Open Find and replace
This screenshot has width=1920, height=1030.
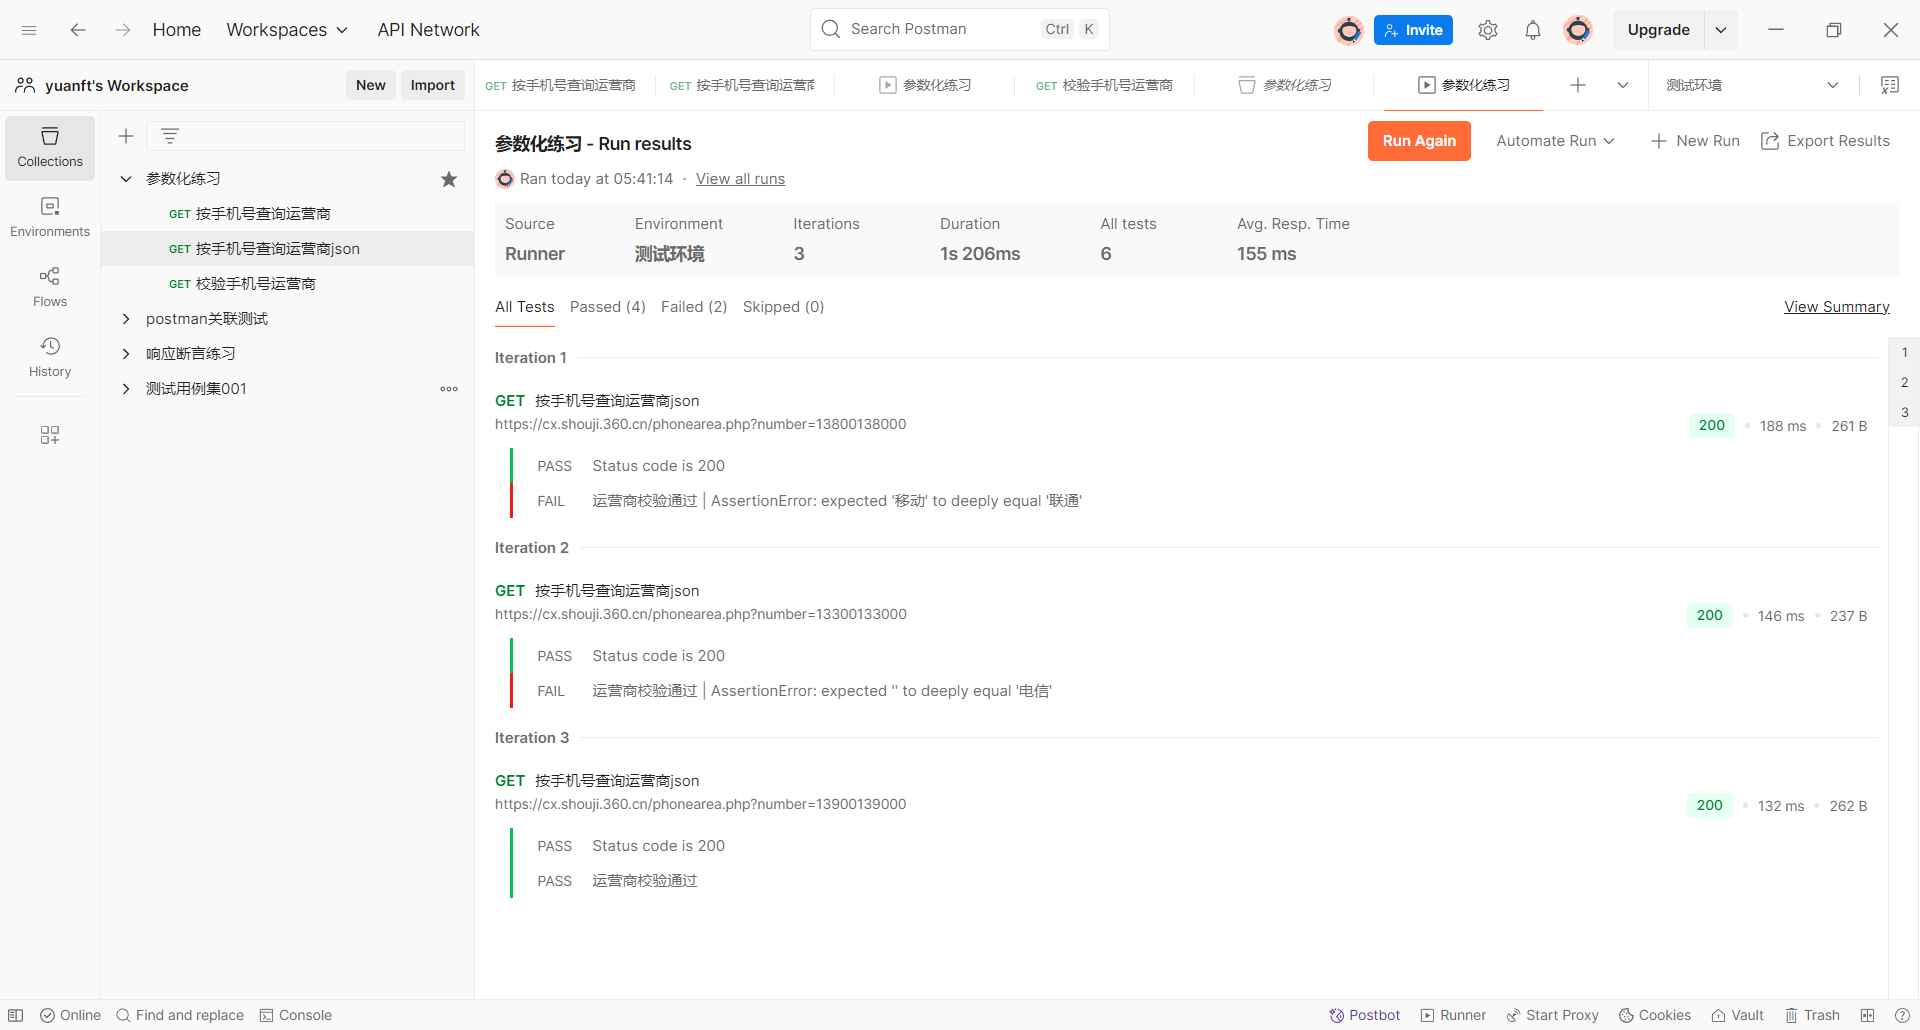180,1015
